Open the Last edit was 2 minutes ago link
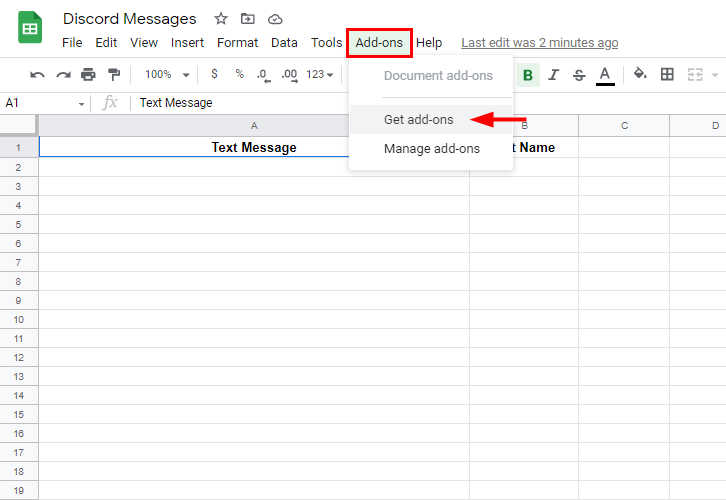726x500 pixels. [x=539, y=43]
